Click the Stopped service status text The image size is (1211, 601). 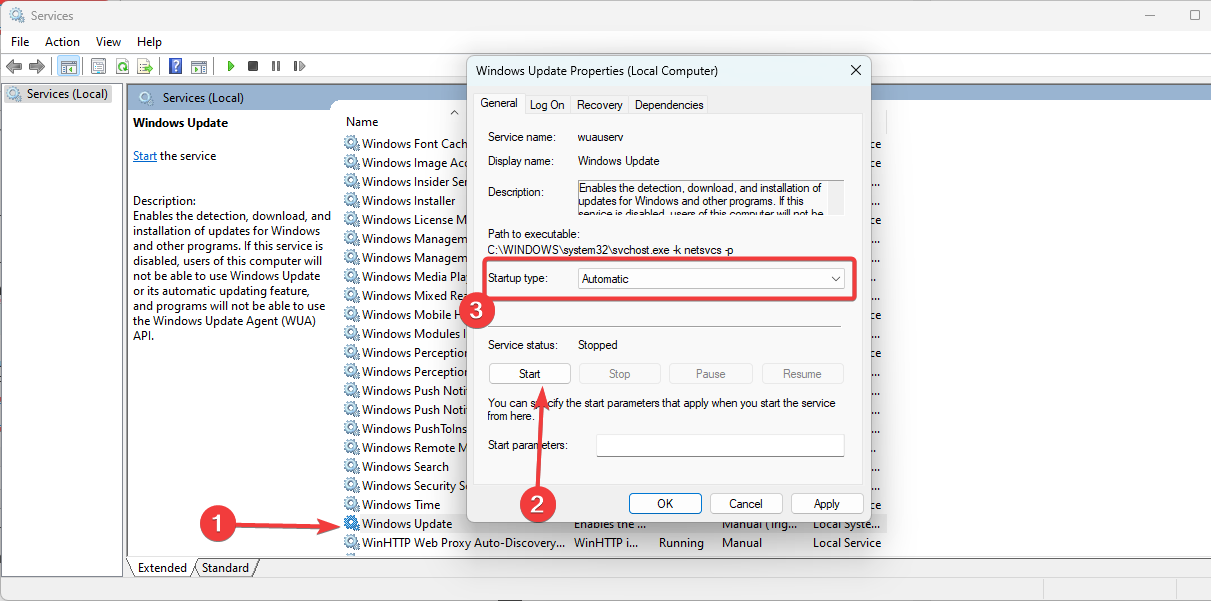[598, 345]
